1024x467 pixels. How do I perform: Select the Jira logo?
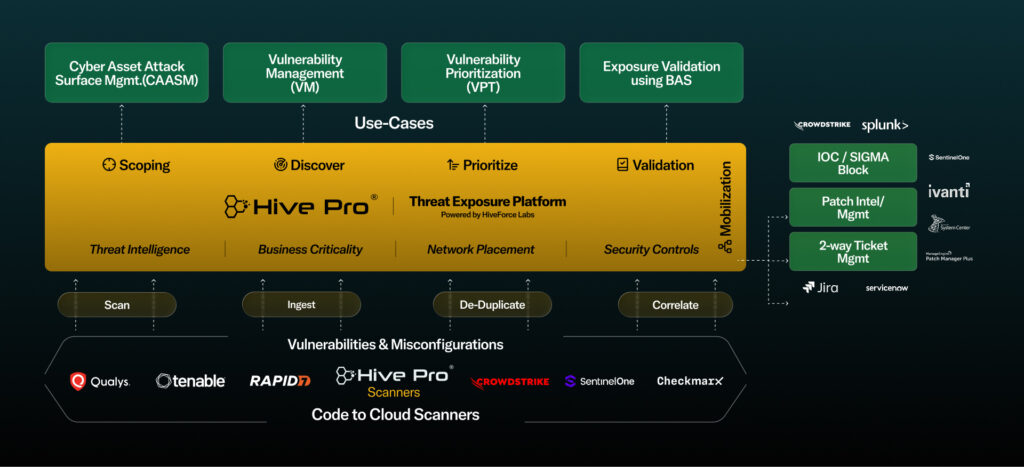(820, 288)
